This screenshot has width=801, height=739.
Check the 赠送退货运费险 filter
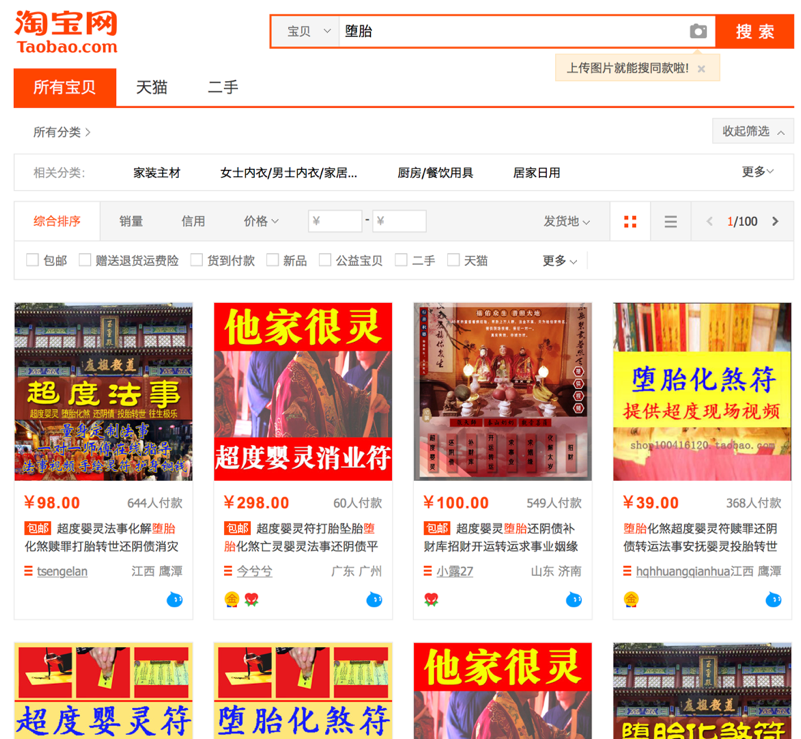tap(85, 260)
